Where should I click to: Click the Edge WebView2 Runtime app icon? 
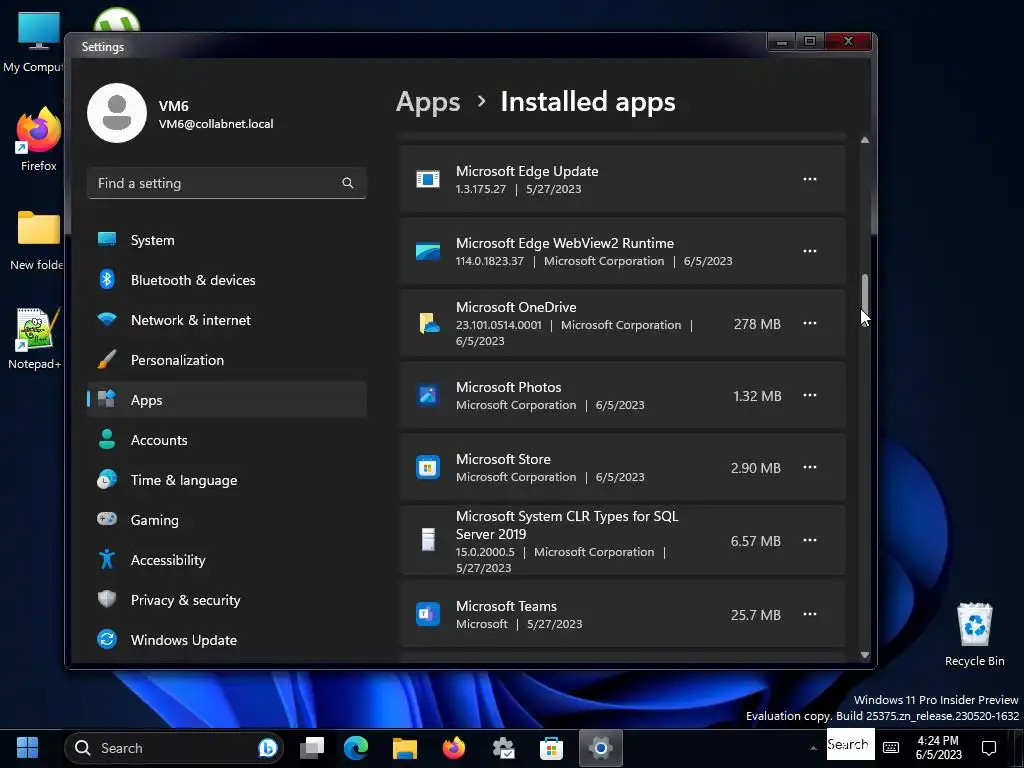428,251
